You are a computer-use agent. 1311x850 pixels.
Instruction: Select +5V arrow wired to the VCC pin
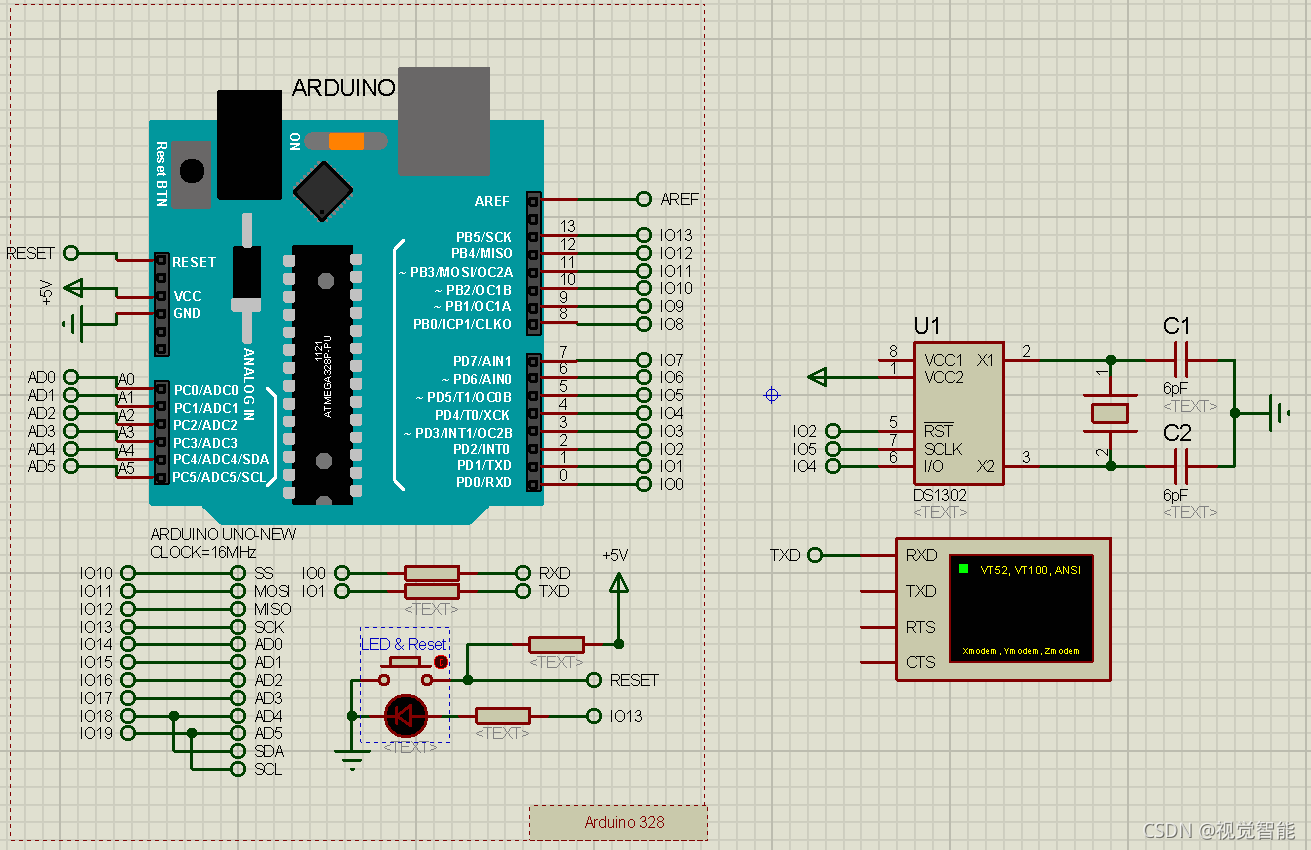point(73,288)
